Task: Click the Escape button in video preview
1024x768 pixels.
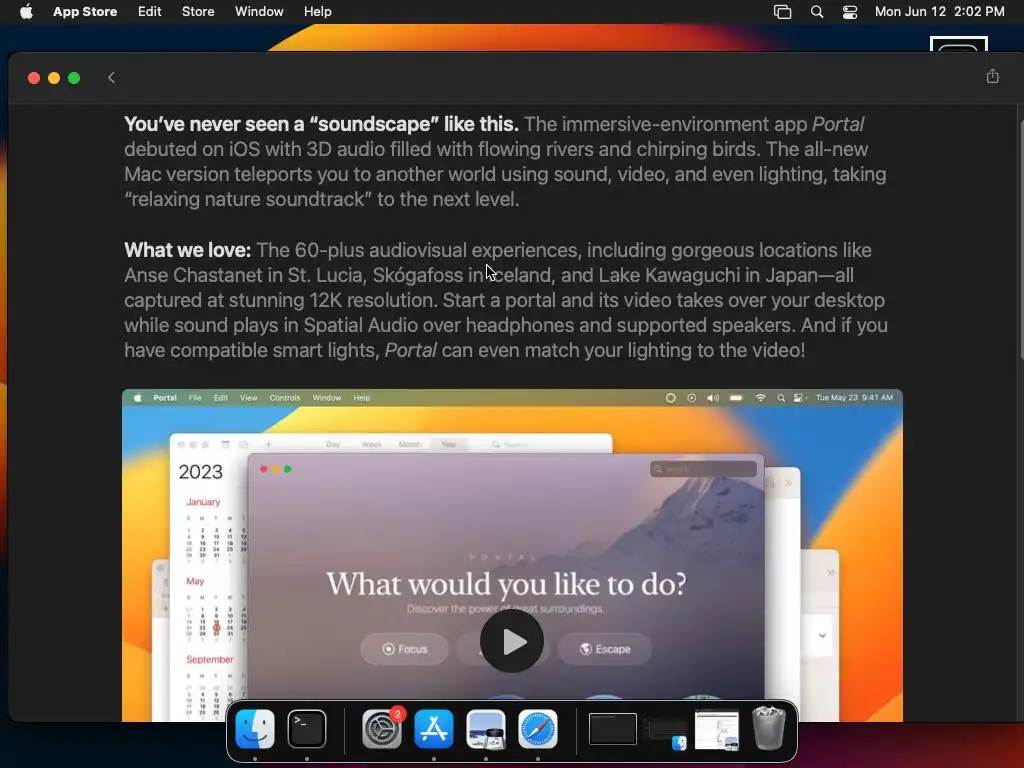Action: tap(605, 649)
